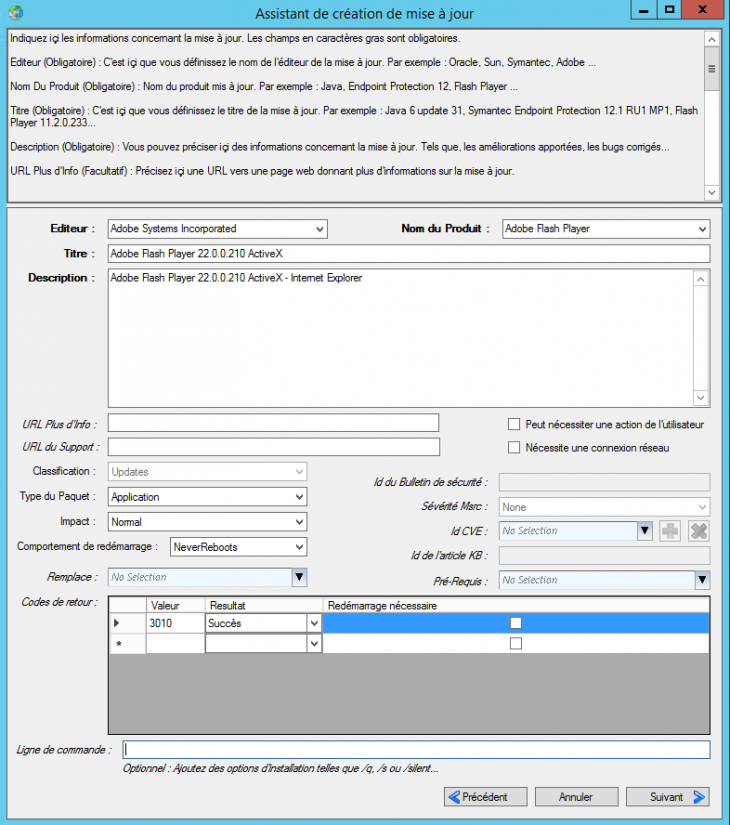This screenshot has height=825, width=730.
Task: Minimize the Assistant window
Action: 643,10
